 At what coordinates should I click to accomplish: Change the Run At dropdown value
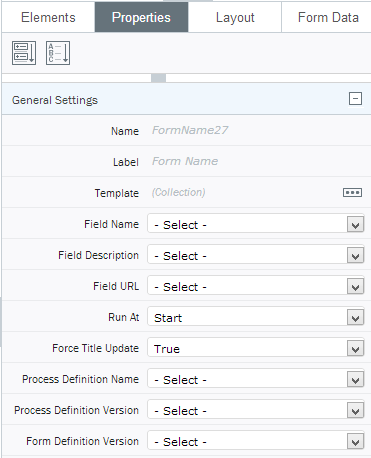(256, 317)
